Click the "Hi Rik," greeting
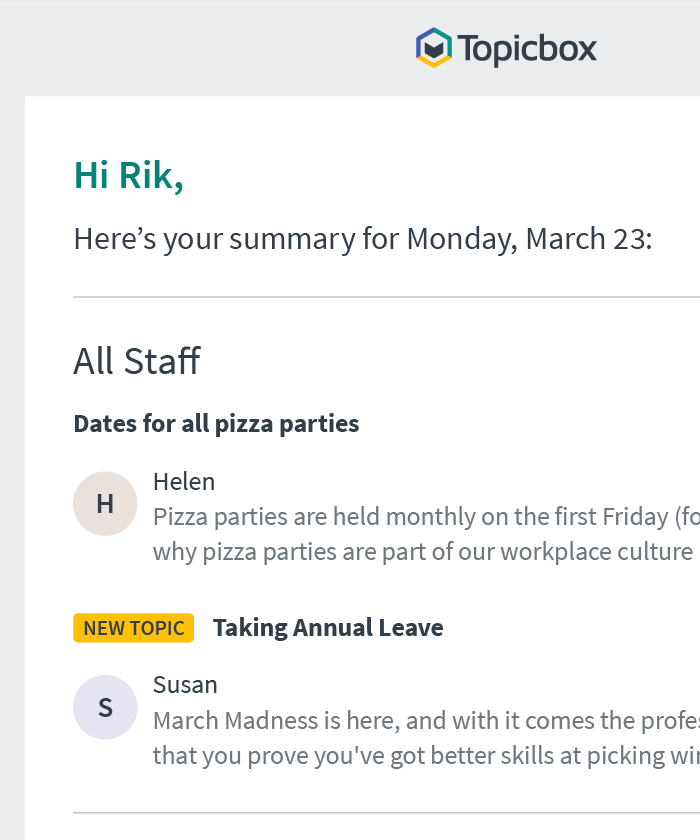700x840 pixels. point(129,175)
